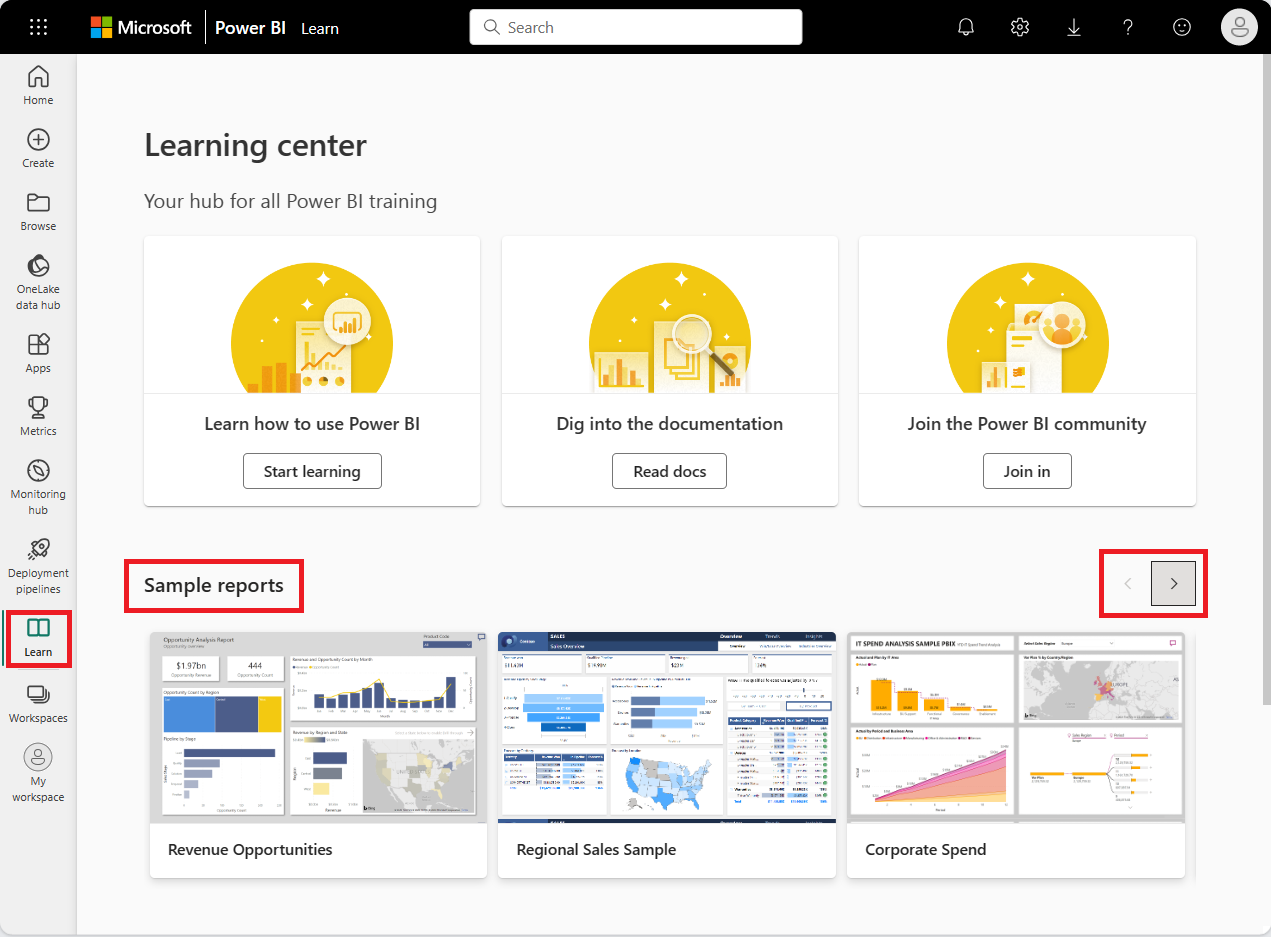Click Learn label in header
Screen dimensions: 1271x937
click(x=320, y=28)
